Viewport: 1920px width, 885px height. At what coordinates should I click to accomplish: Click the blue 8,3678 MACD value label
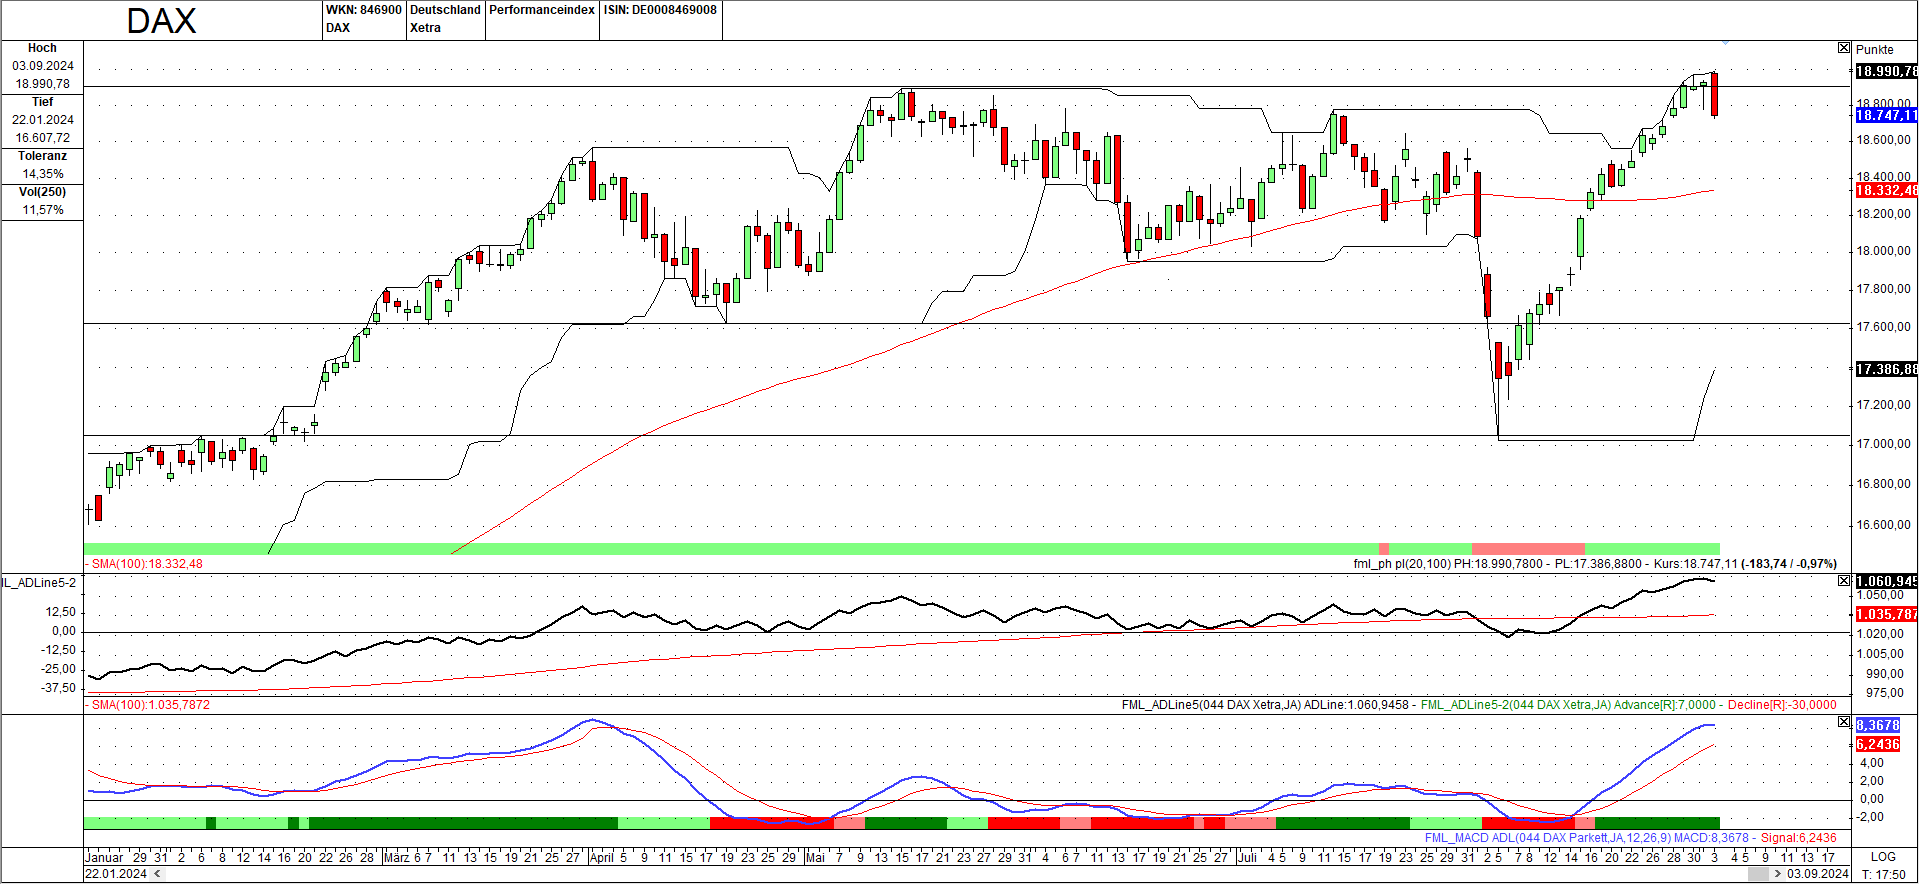(1878, 725)
